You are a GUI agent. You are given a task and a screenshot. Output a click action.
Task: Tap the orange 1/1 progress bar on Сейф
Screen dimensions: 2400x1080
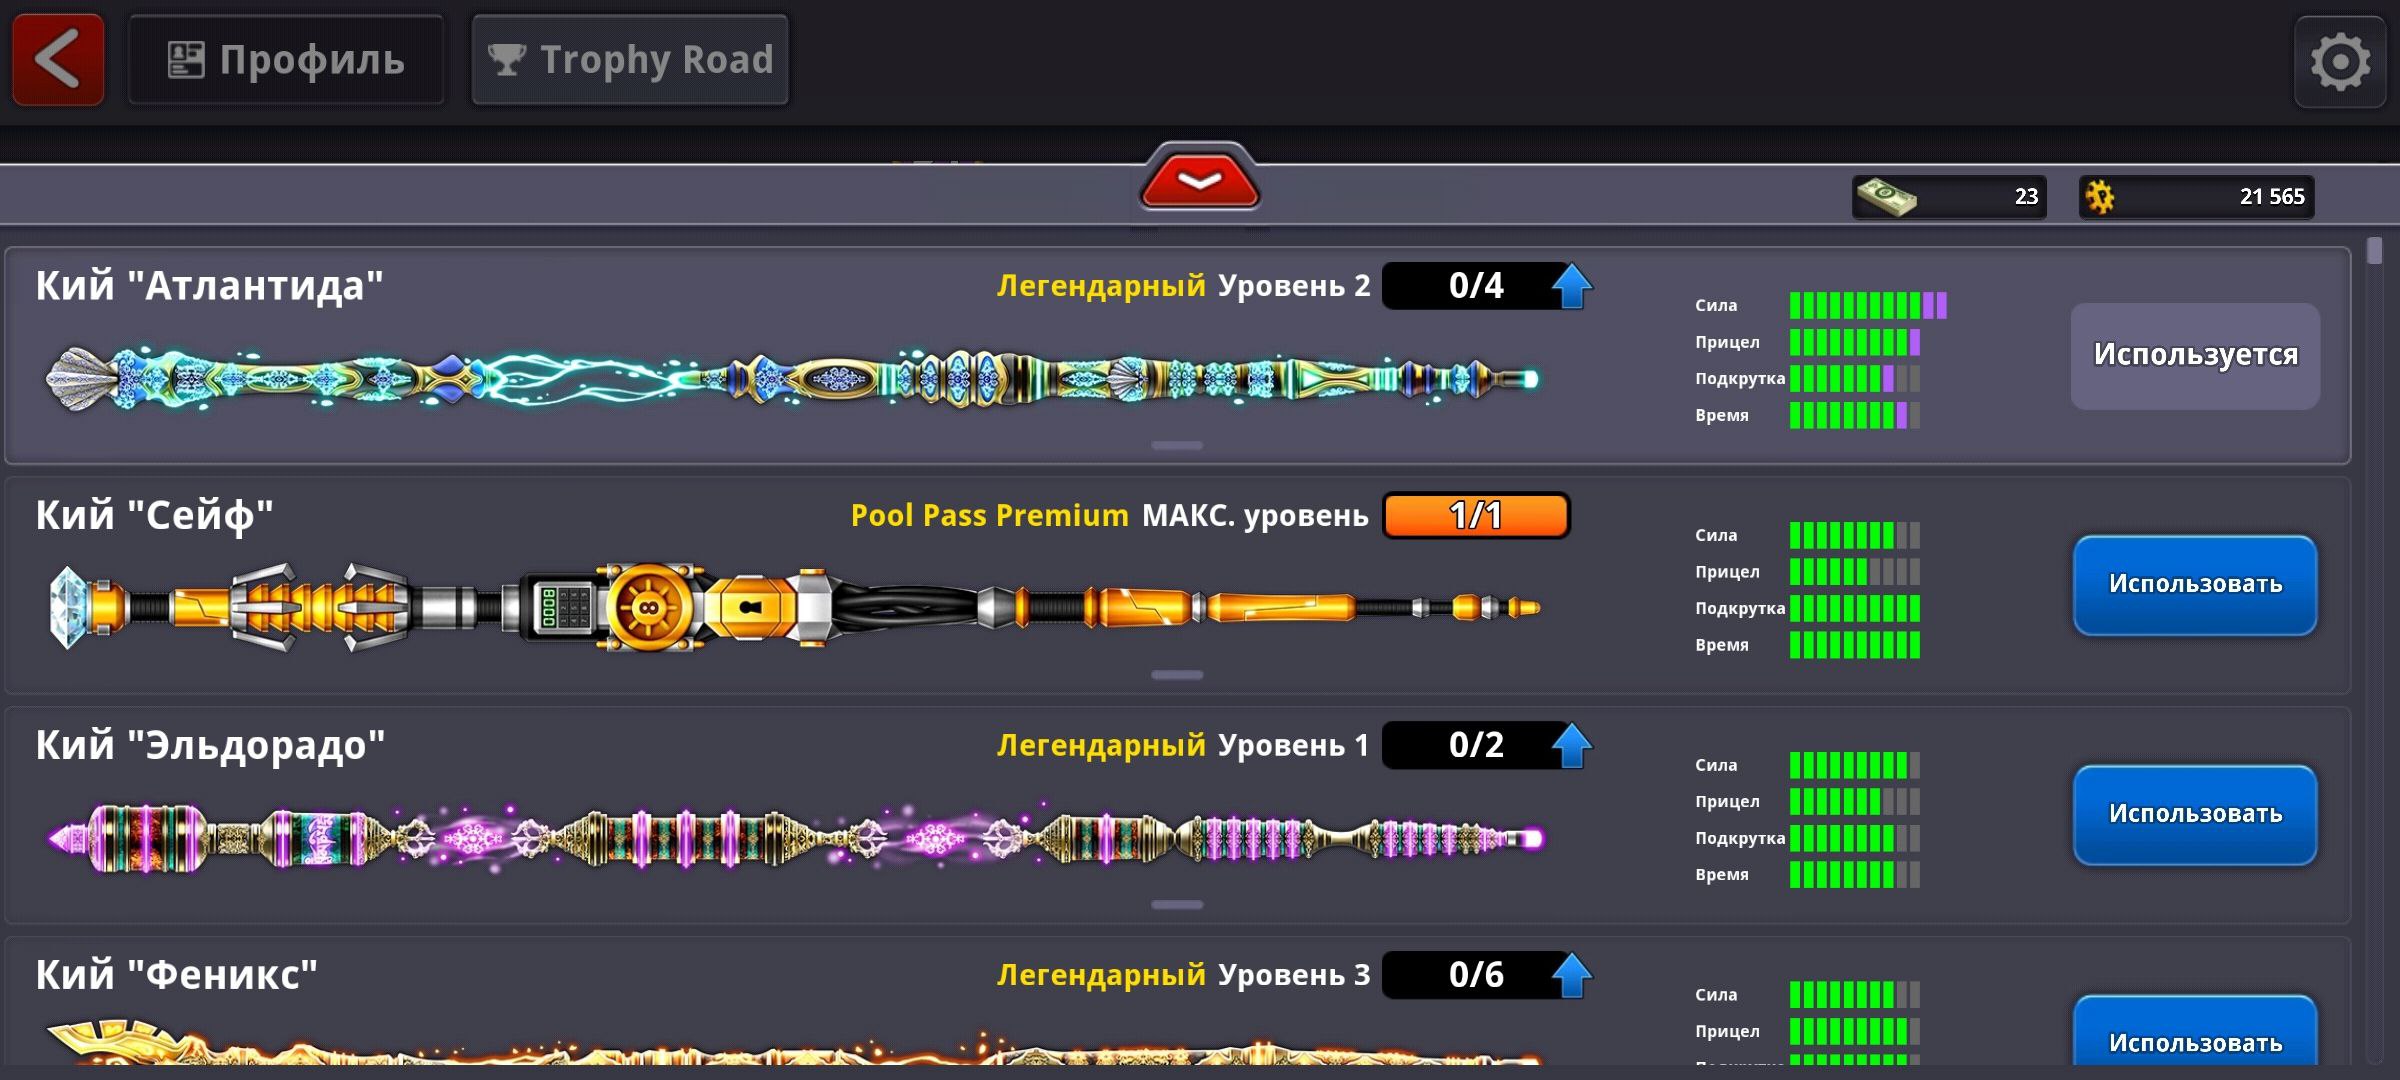coord(1476,516)
